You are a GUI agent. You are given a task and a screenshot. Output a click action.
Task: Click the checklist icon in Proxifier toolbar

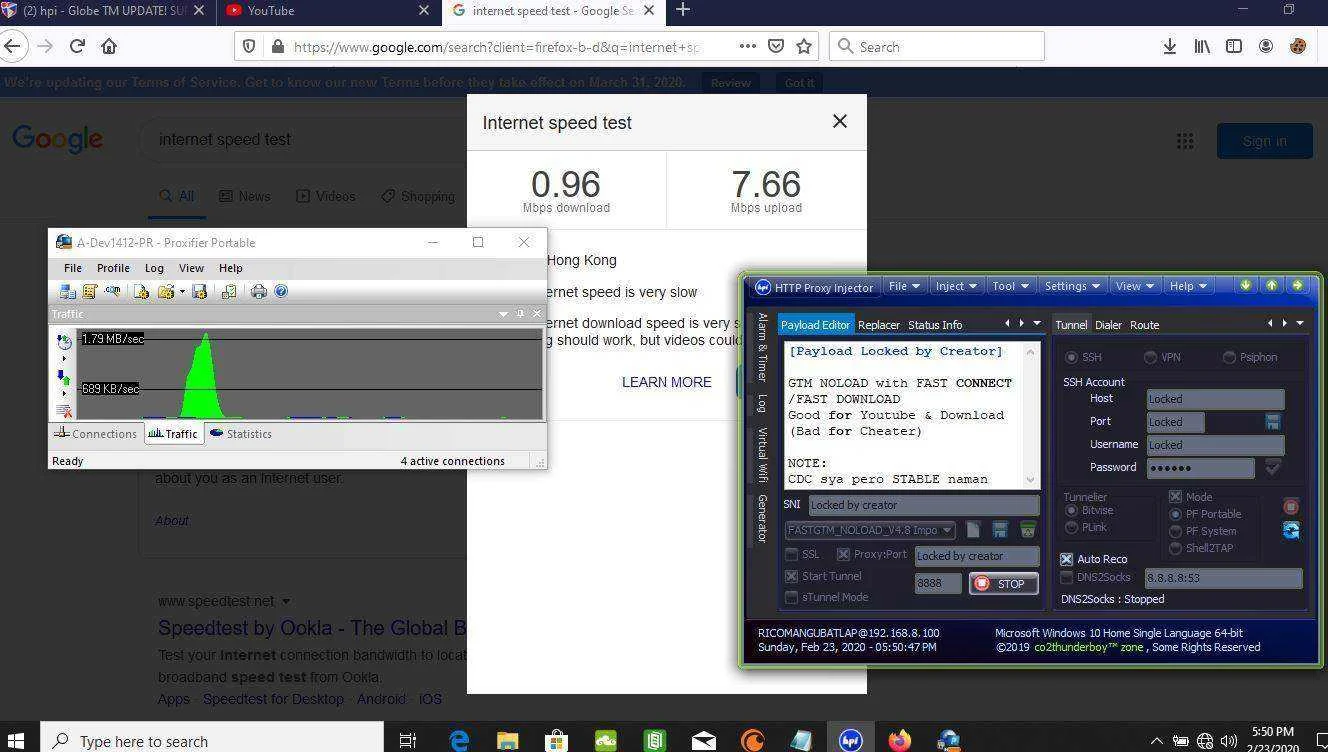pyautogui.click(x=229, y=291)
